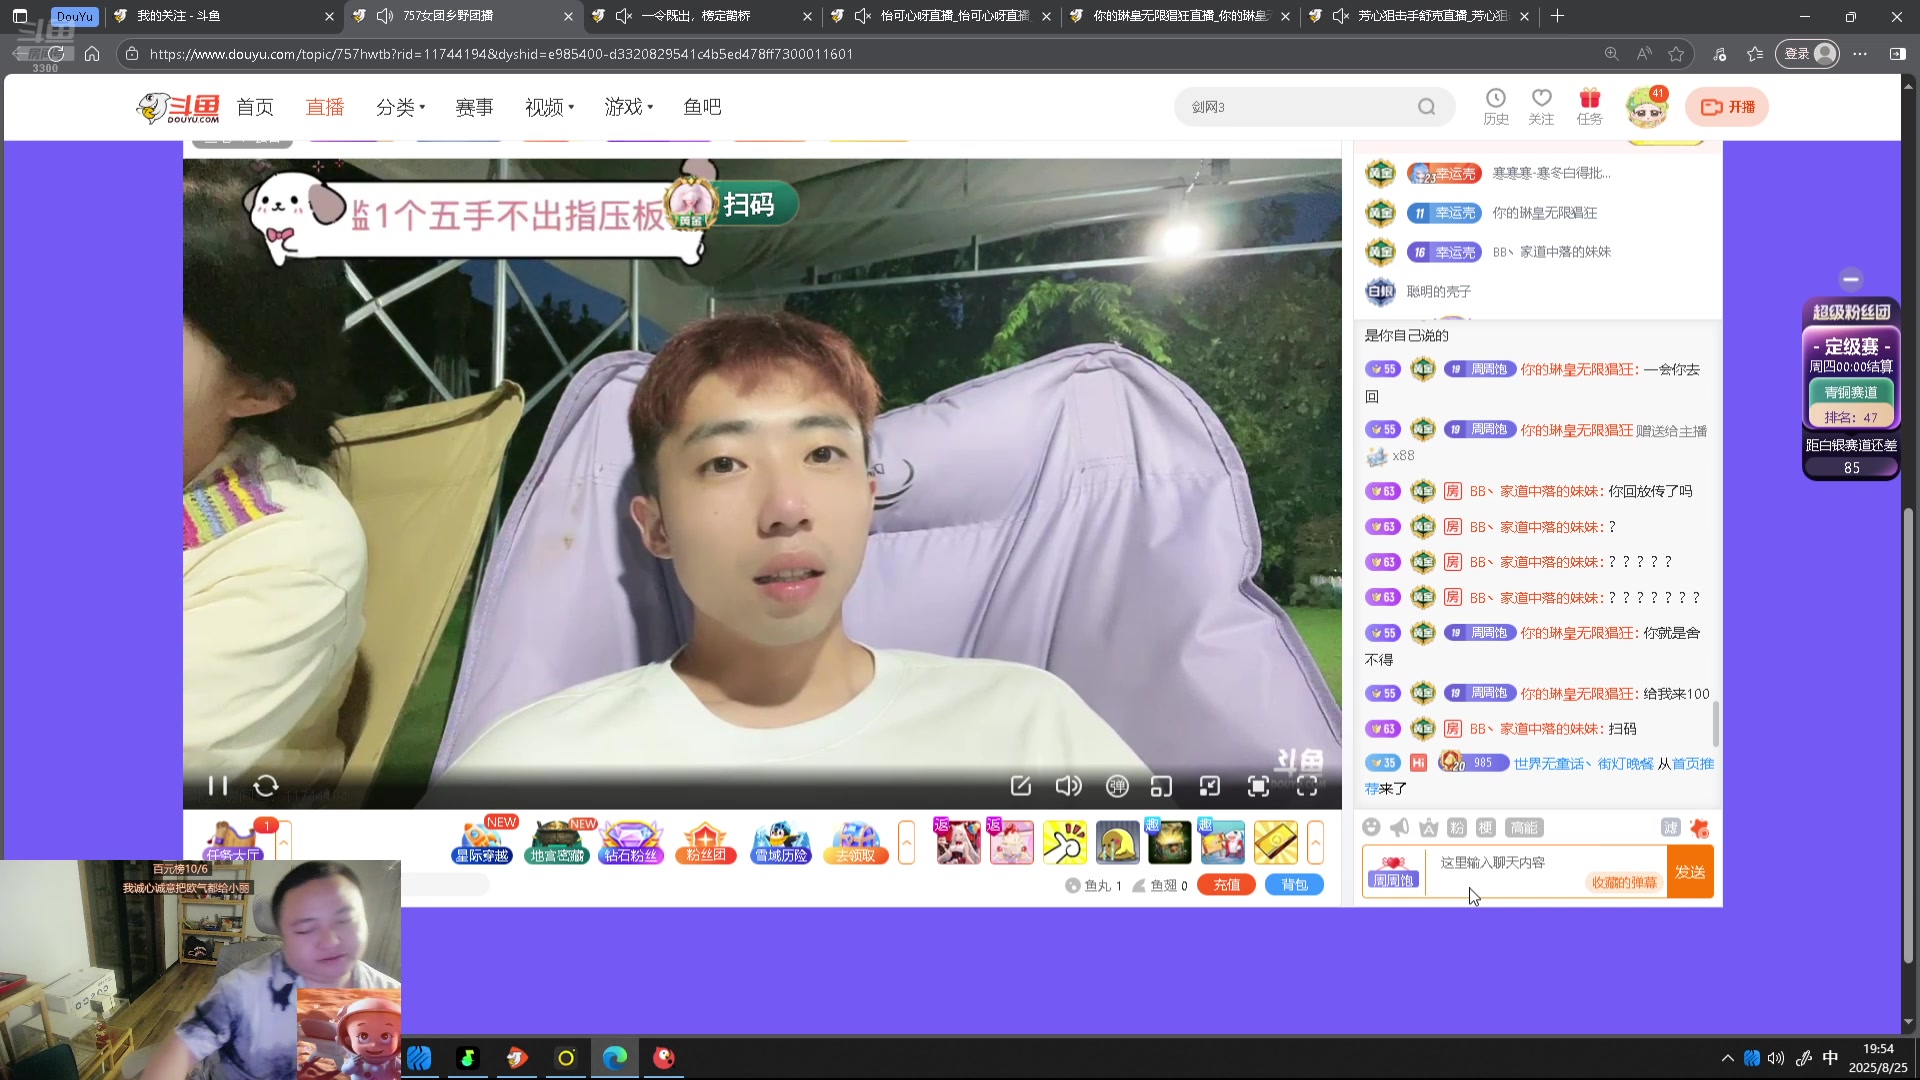Open the 地宫密藏 activity icon
The height and width of the screenshot is (1080, 1920).
[x=556, y=842]
